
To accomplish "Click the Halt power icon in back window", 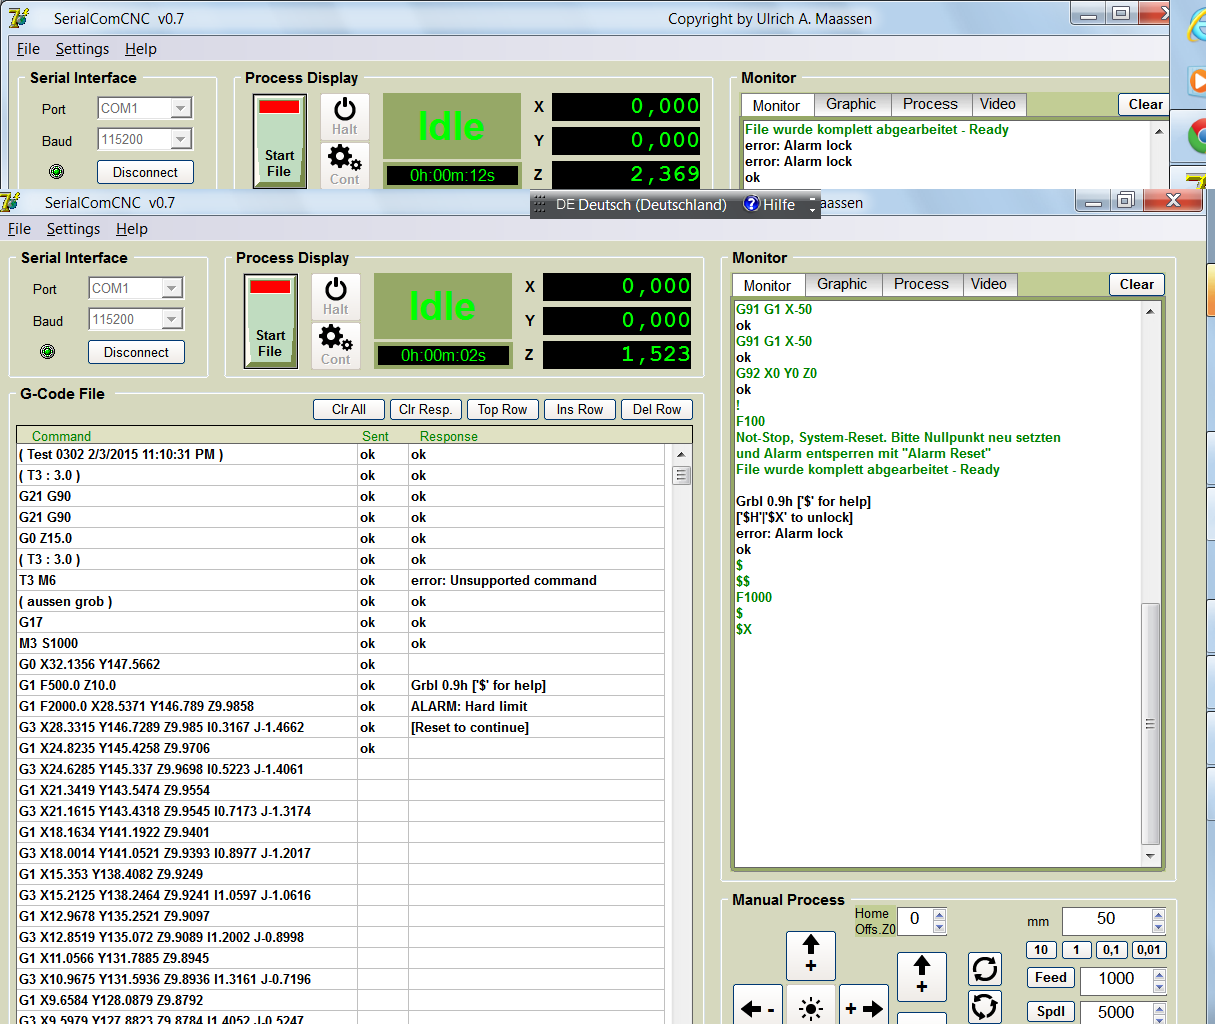I will pos(345,116).
